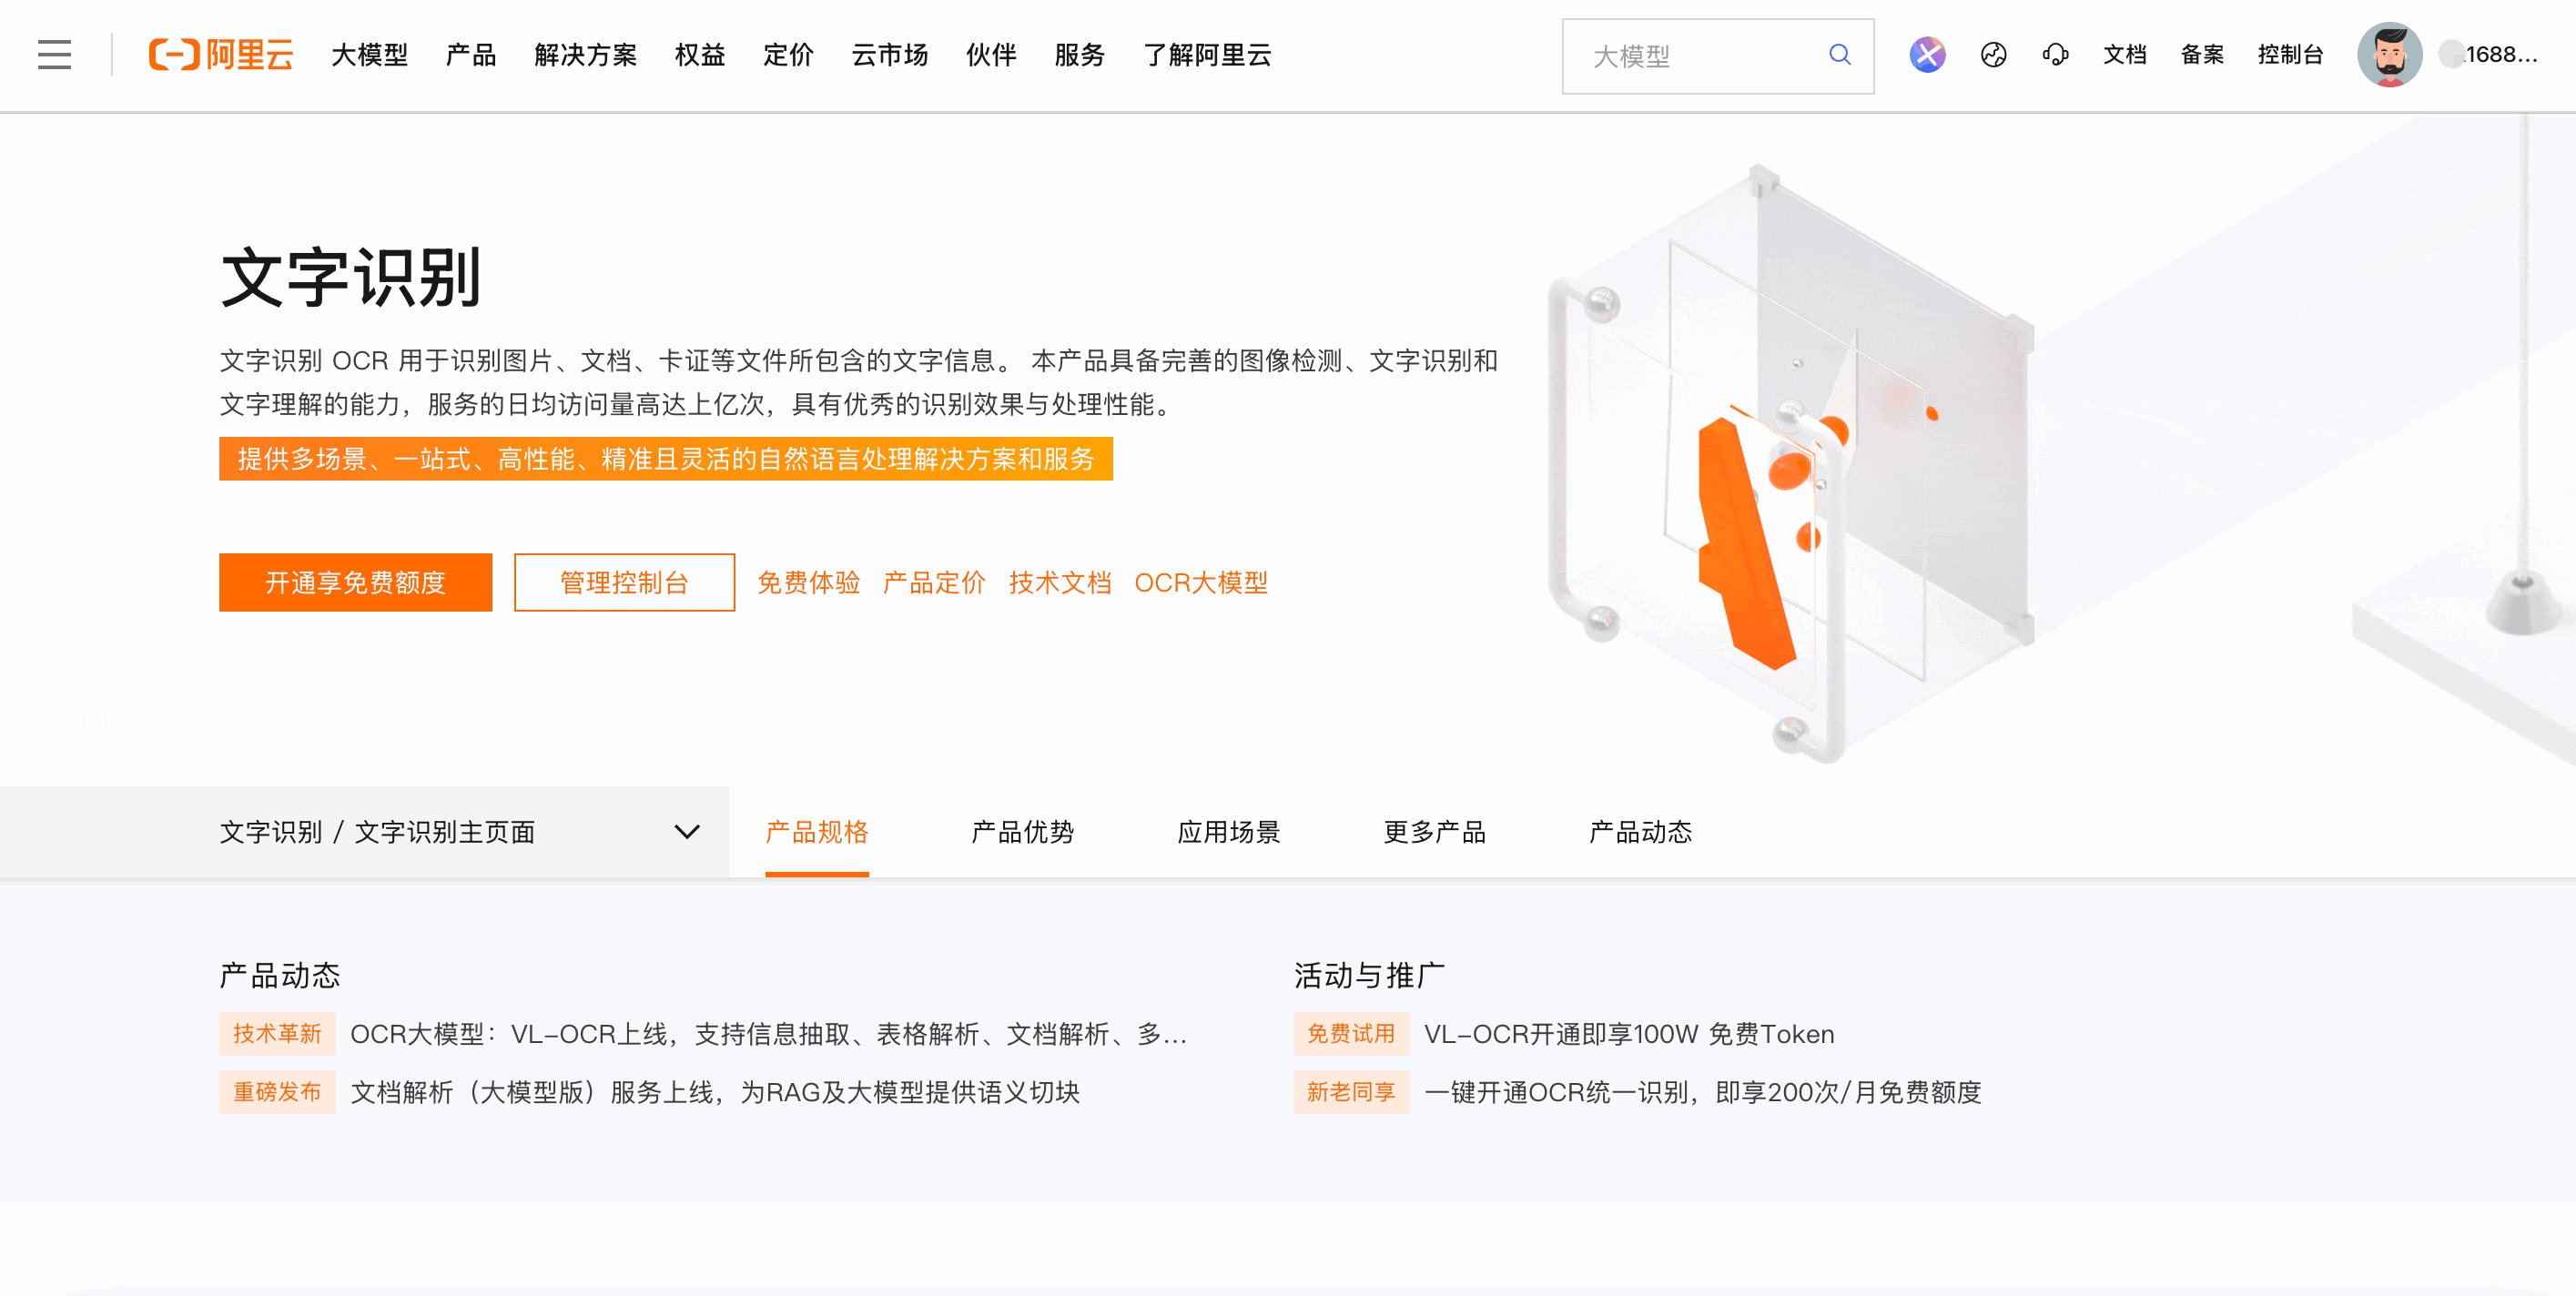Open the 解决方案 nav menu

click(586, 55)
